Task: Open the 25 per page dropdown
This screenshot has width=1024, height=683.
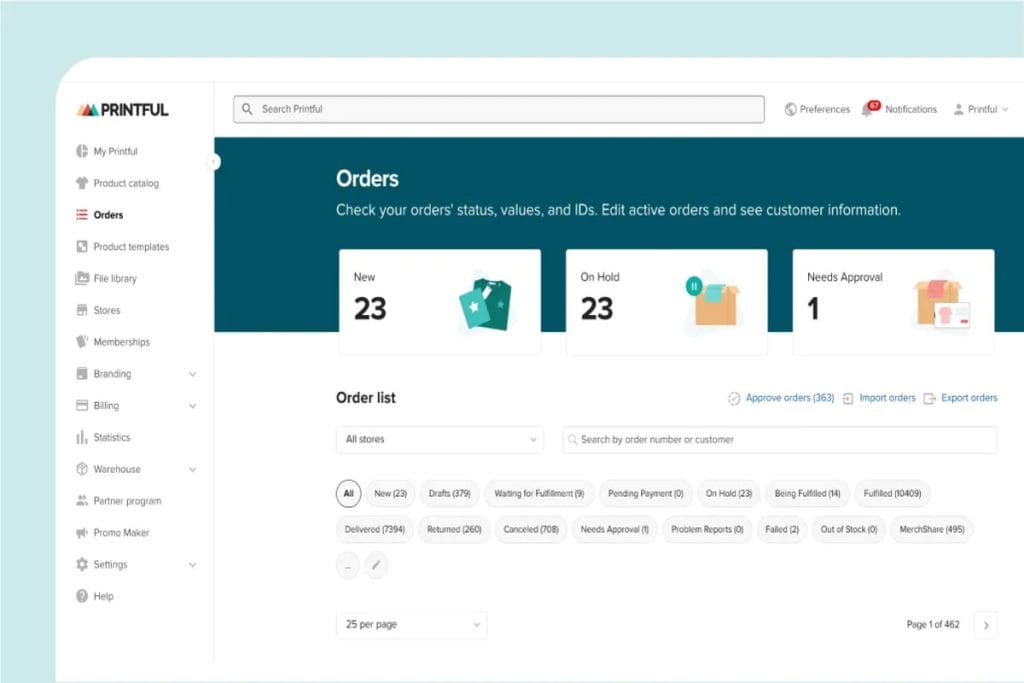Action: pyautogui.click(x=411, y=624)
